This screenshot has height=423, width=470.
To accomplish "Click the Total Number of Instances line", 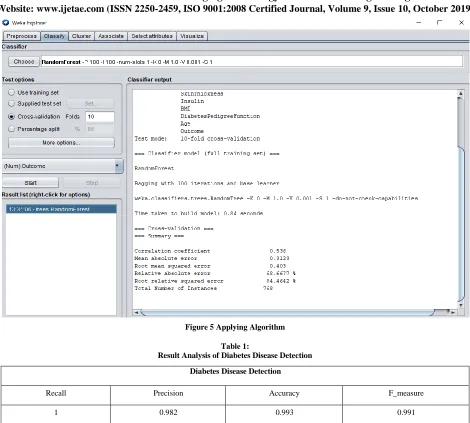I will tap(204, 288).
